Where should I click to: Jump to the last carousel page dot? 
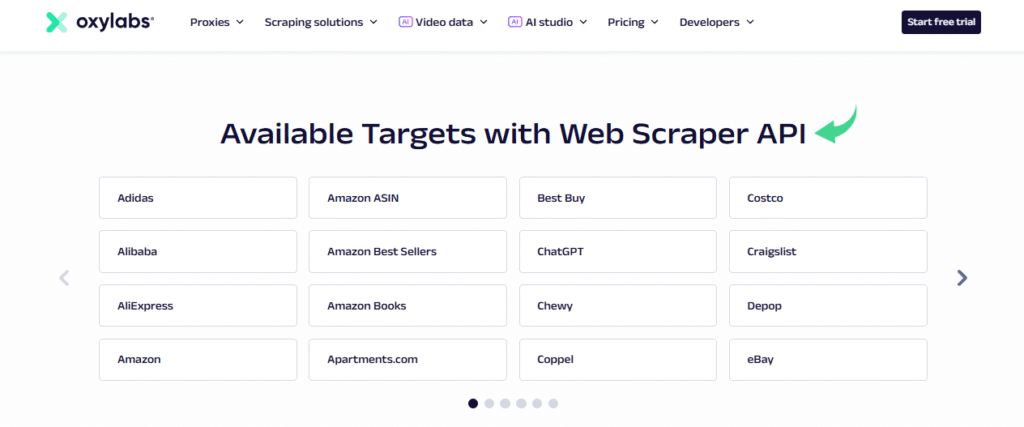tap(553, 403)
